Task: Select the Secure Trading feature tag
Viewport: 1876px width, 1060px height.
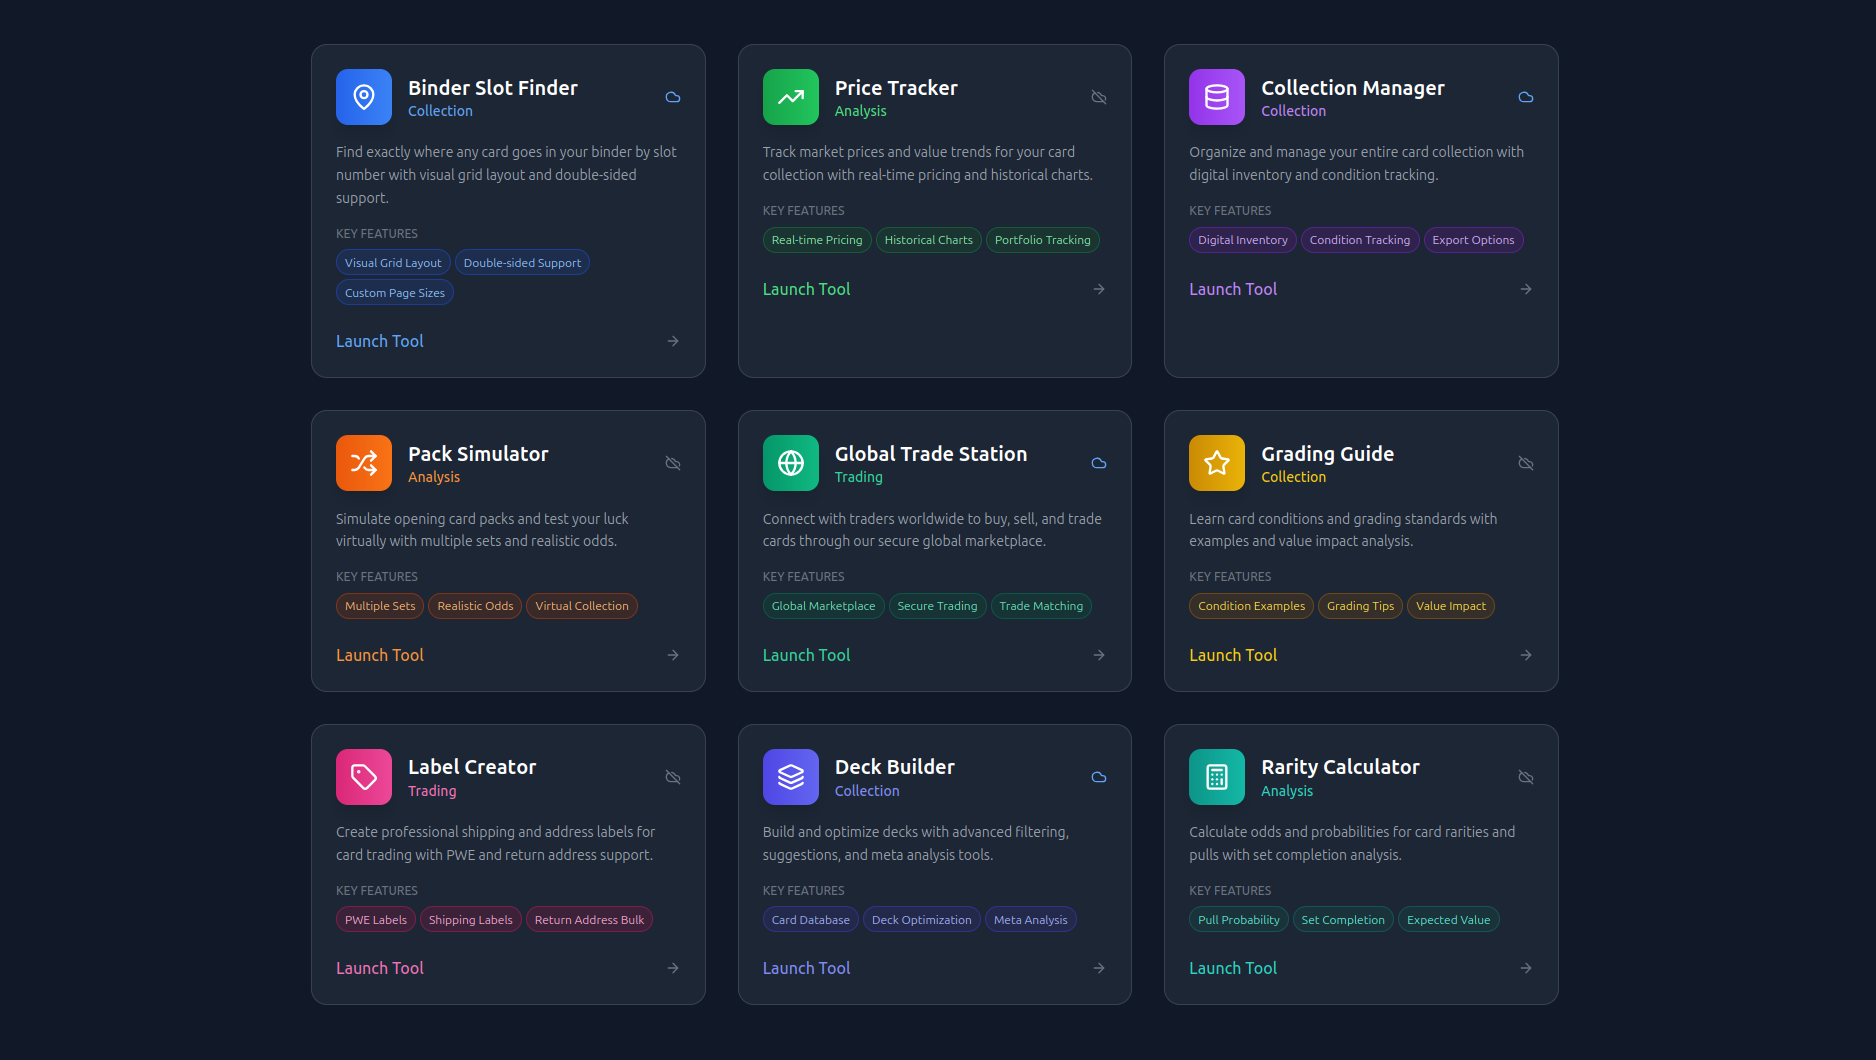Action: tap(937, 606)
